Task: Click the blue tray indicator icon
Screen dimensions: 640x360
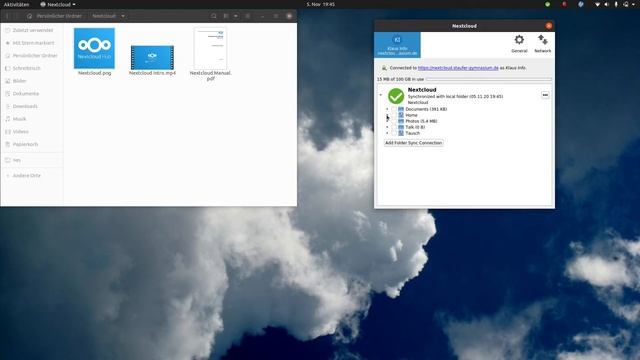Action: pos(580,4)
